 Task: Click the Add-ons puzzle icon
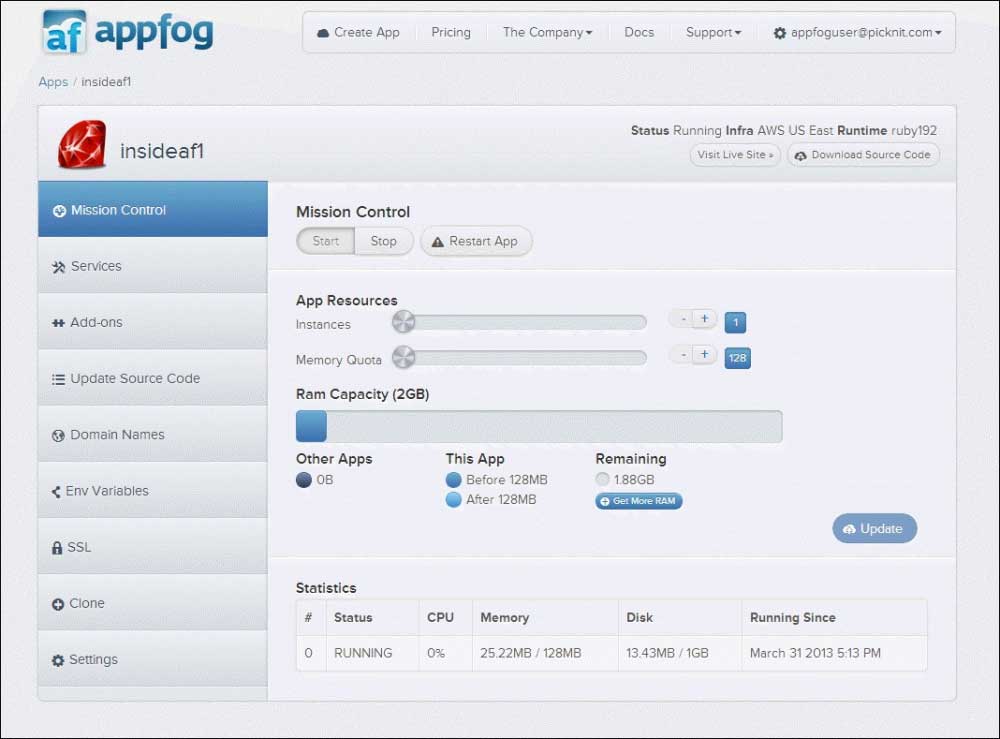(58, 323)
